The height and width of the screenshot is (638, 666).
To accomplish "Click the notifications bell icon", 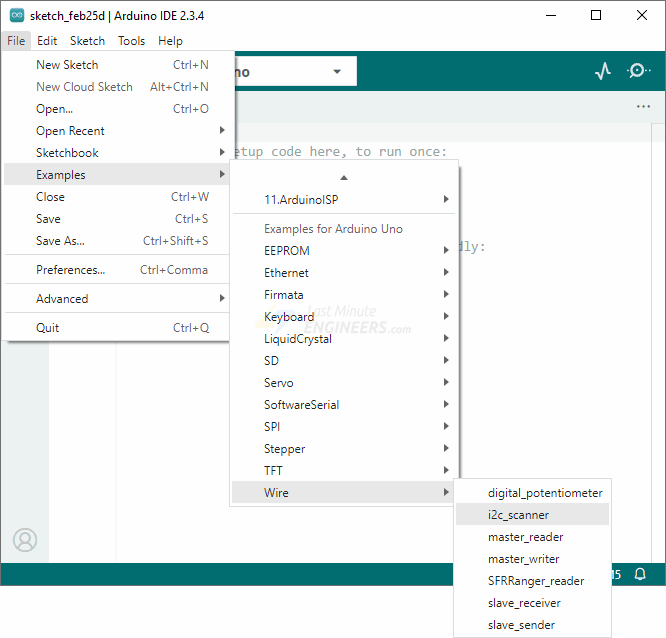I will click(x=640, y=575).
